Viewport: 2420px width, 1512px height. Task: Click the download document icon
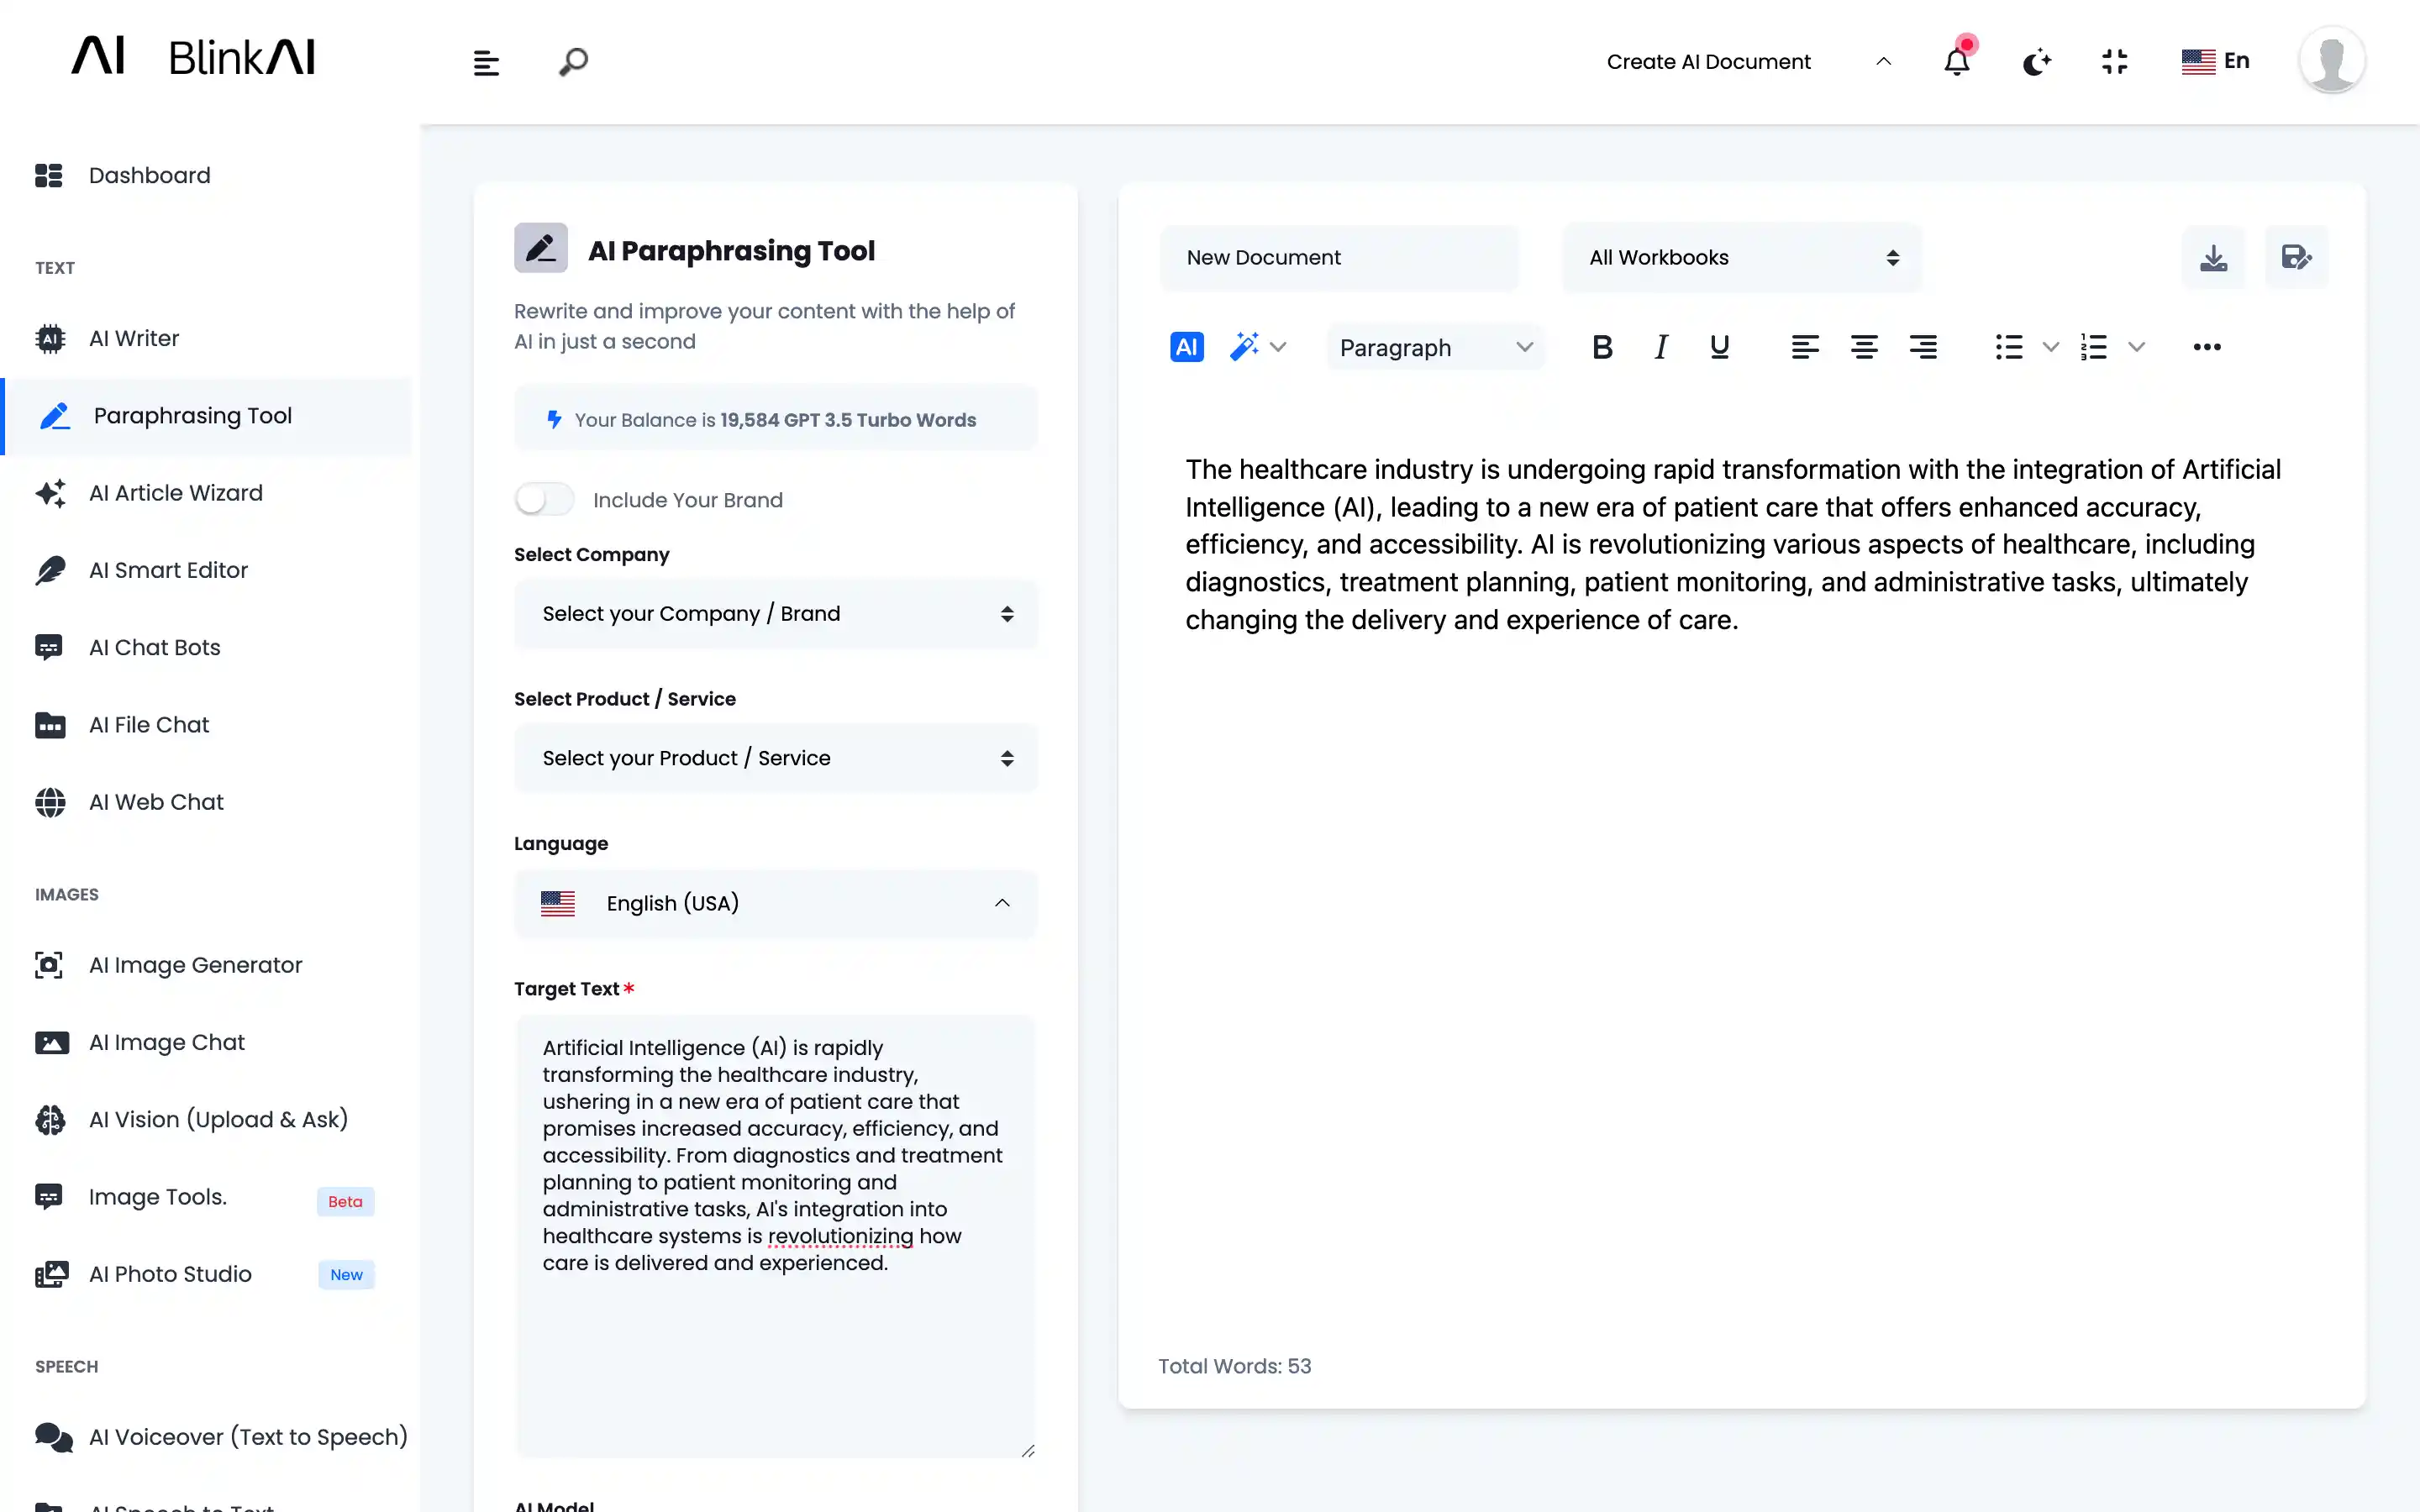click(2213, 258)
